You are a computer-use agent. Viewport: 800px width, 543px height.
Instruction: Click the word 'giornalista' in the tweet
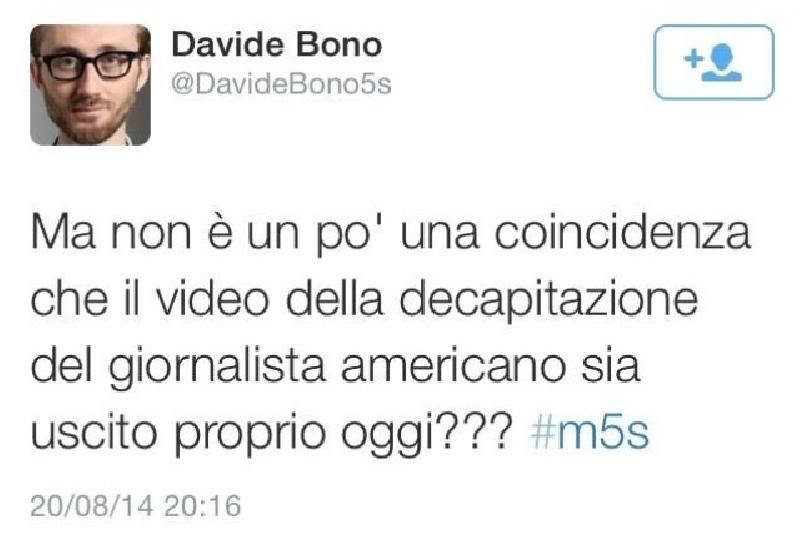217,367
